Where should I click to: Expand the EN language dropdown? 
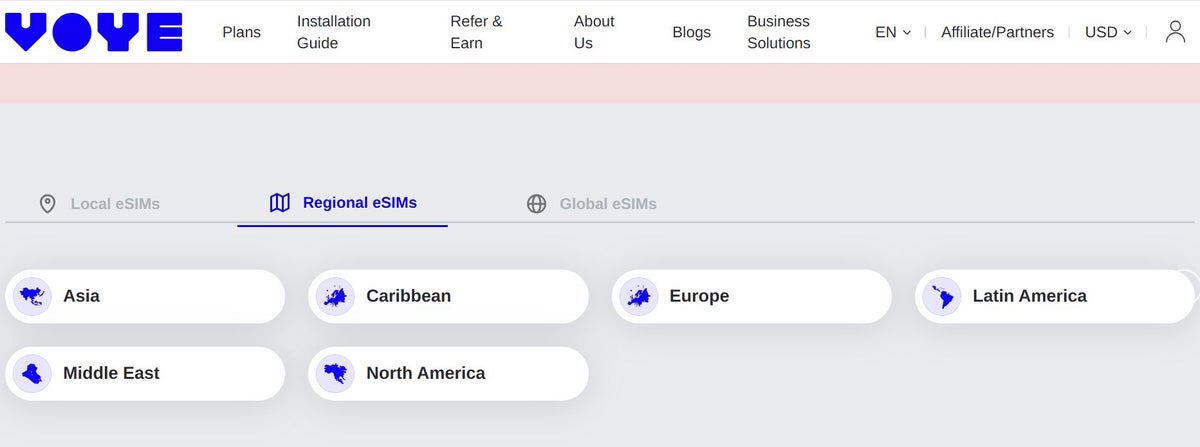[x=893, y=32]
